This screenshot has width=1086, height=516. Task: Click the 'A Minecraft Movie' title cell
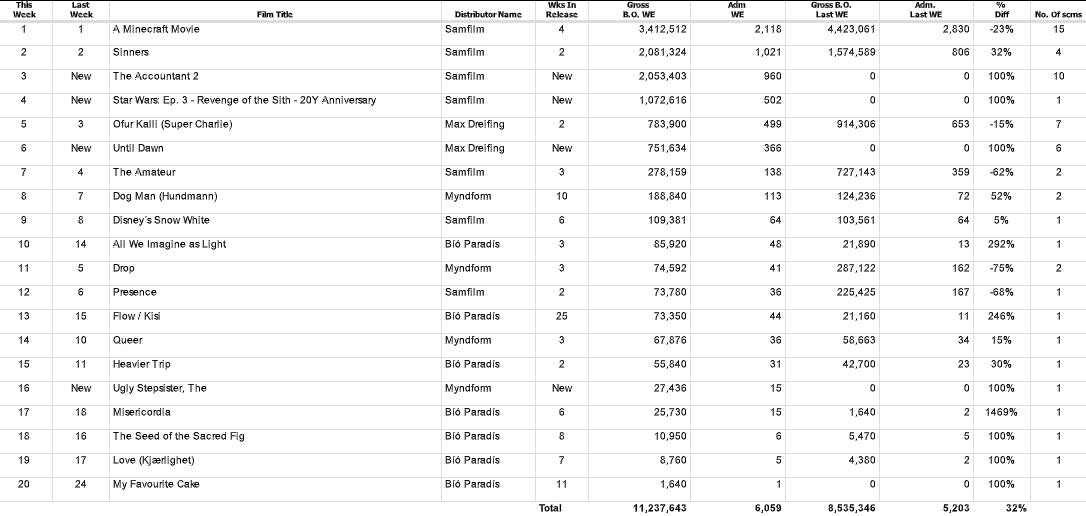tap(156, 29)
